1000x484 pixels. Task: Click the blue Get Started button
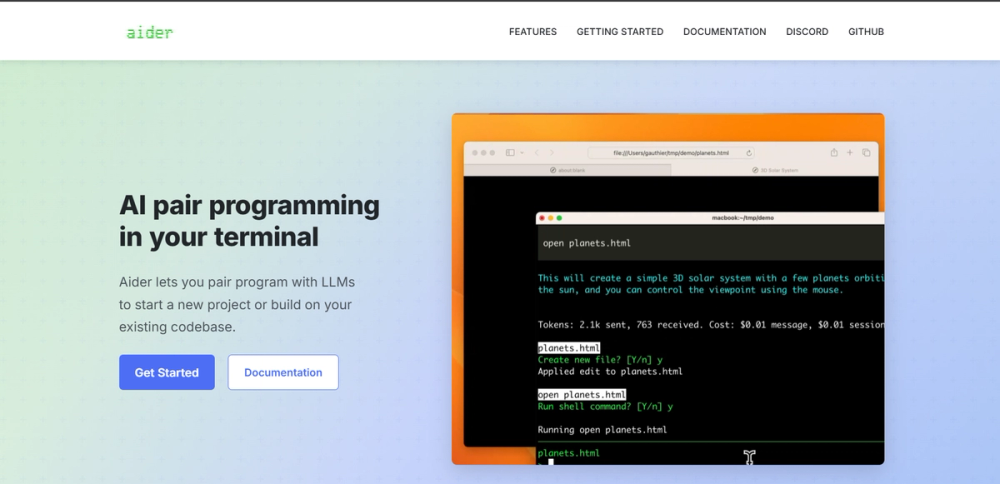point(166,372)
